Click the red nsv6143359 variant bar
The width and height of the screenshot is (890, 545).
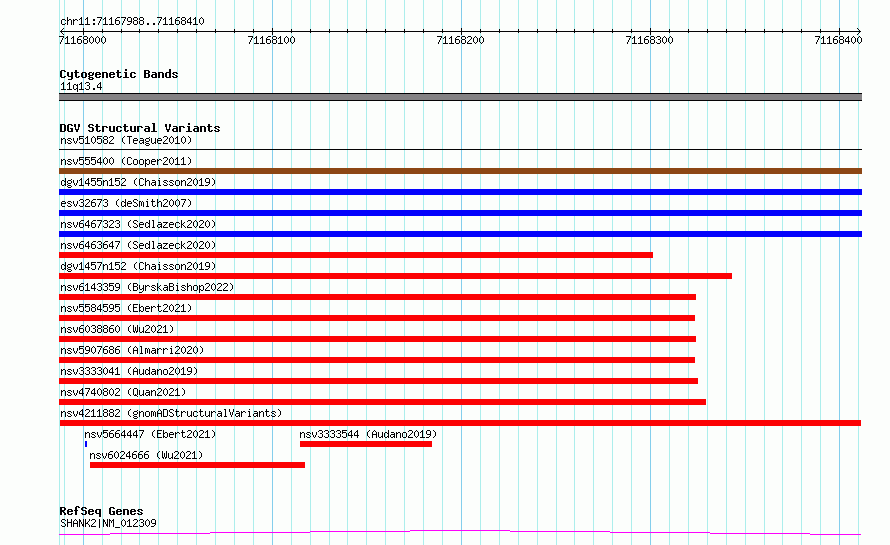(377, 297)
